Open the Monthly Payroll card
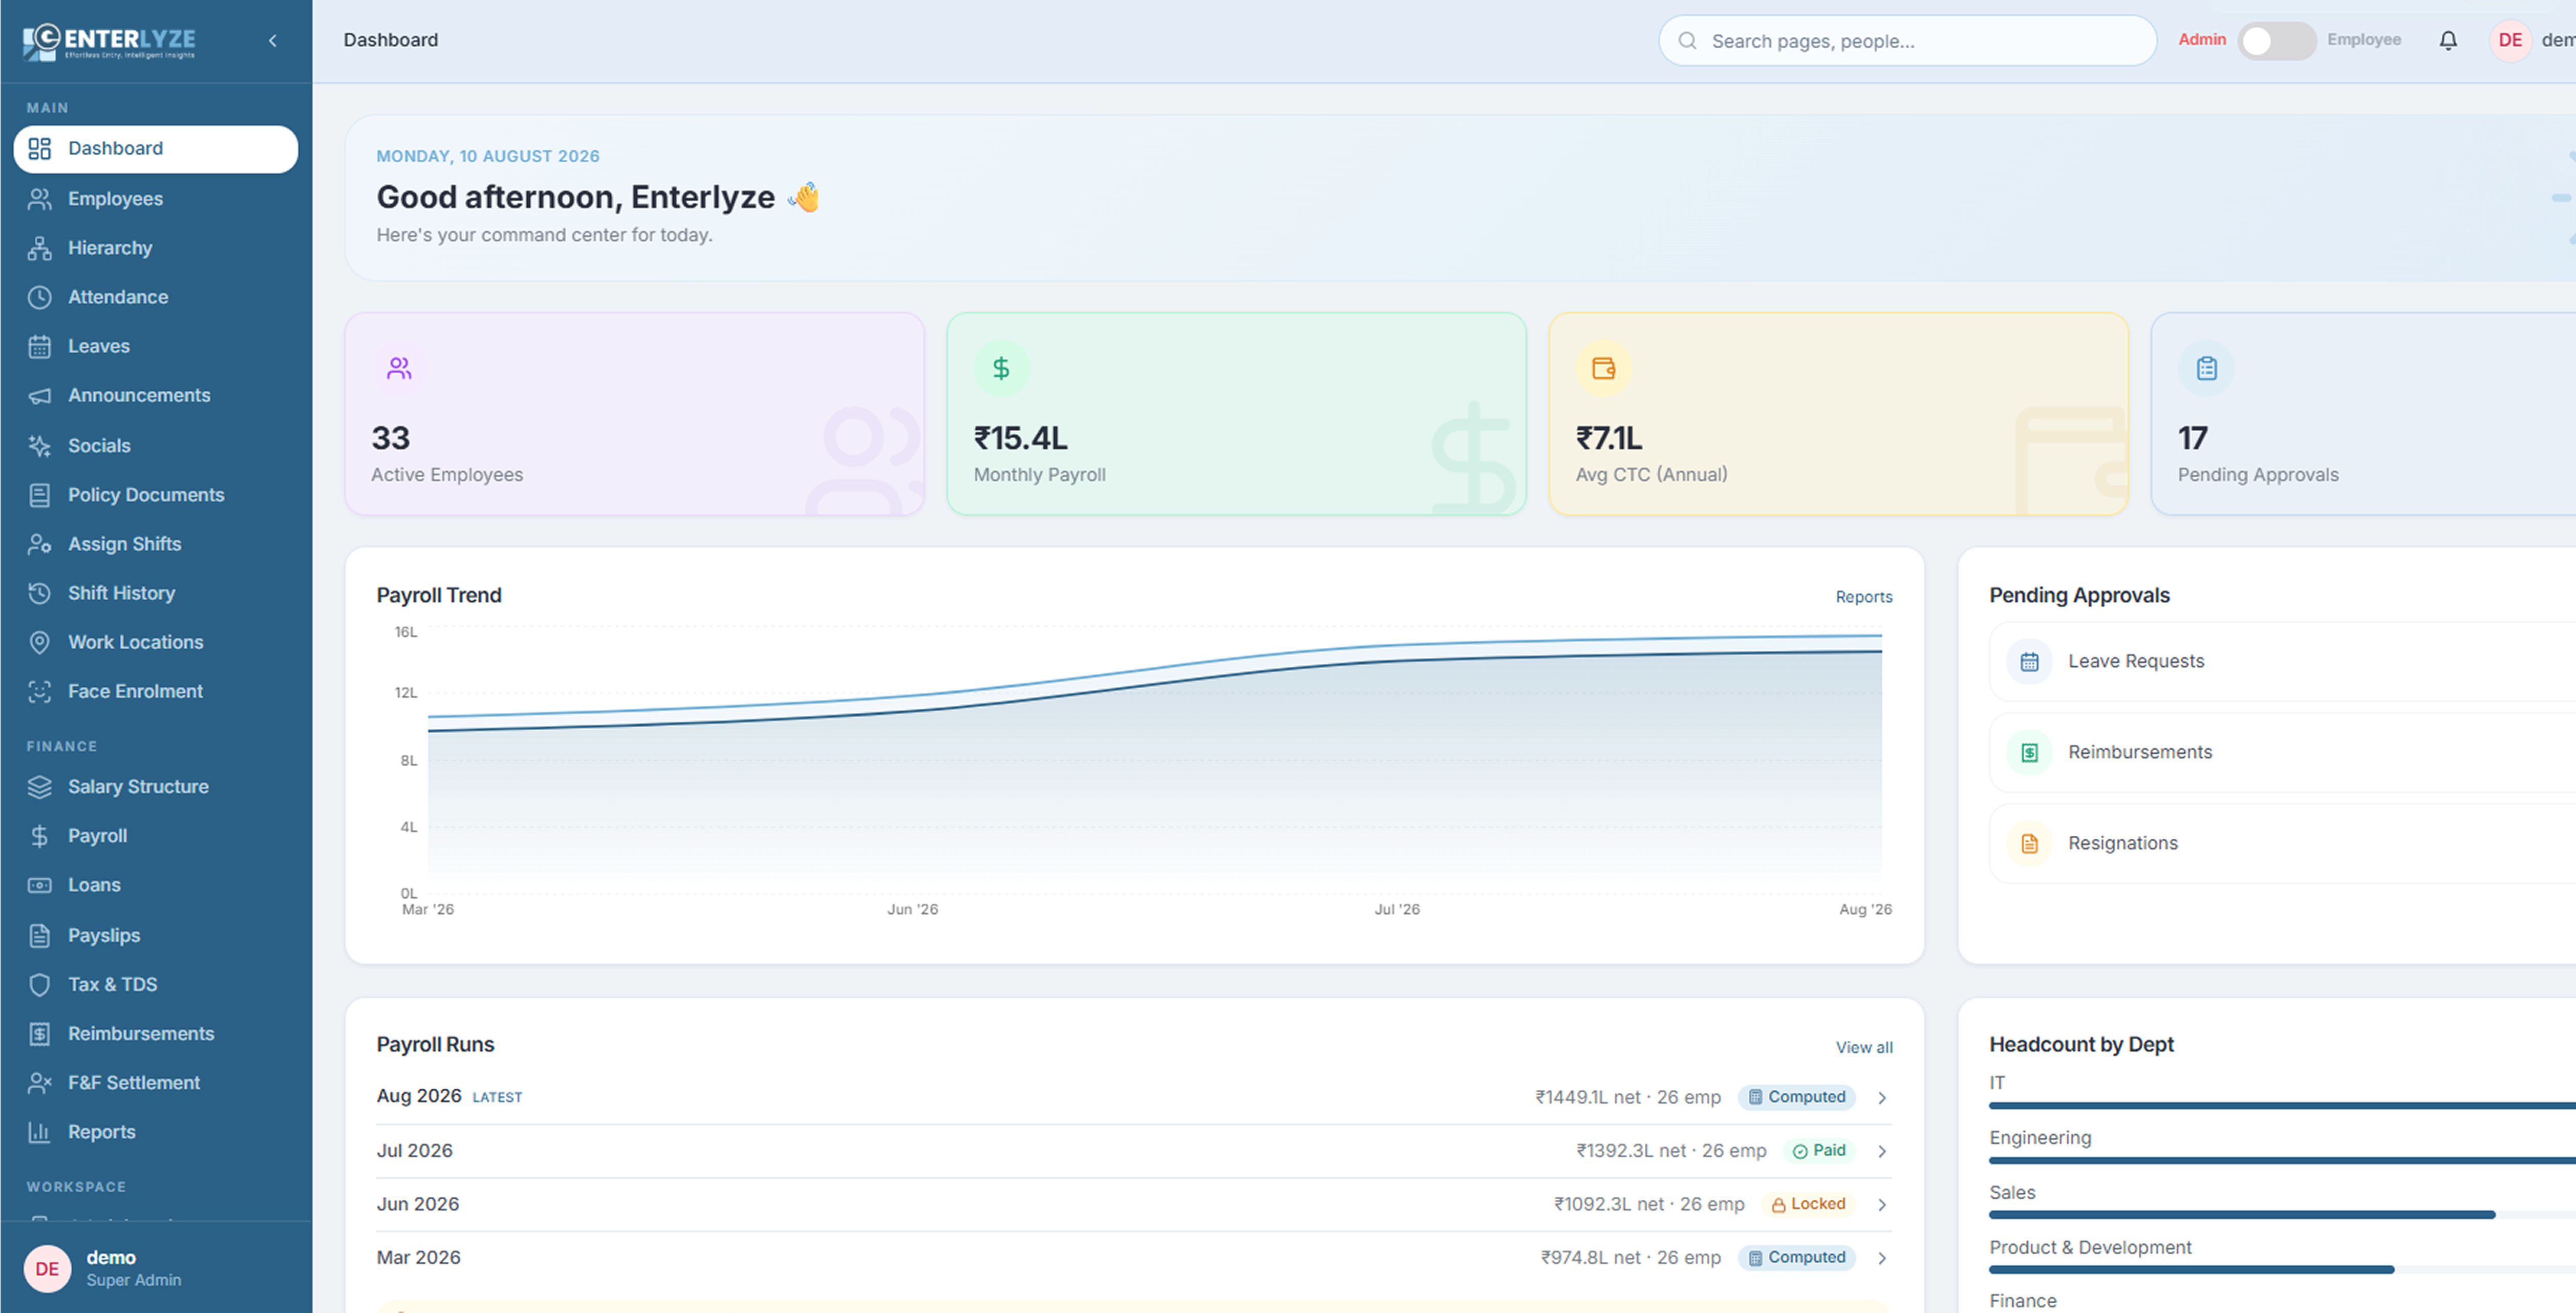 point(1236,414)
